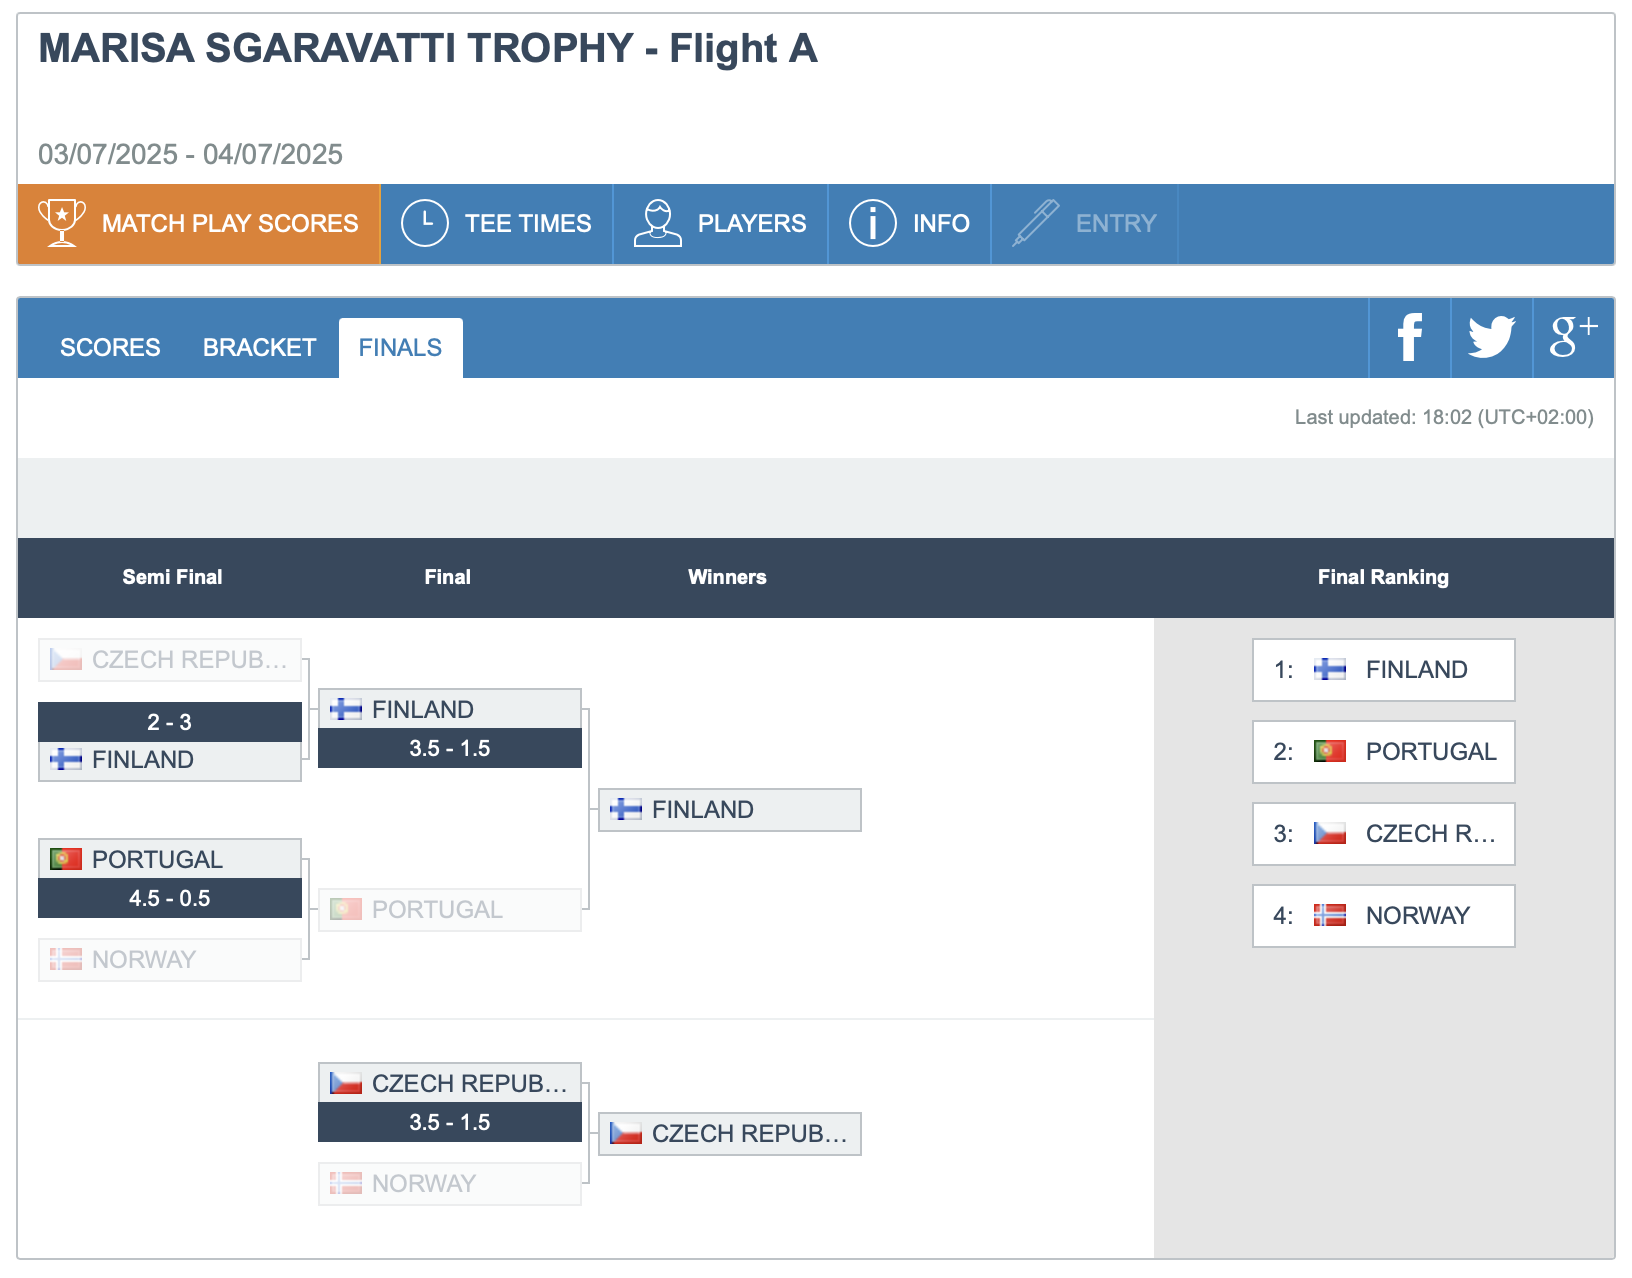
Task: Click rank 1 FINLAND name text
Action: coord(1417,670)
